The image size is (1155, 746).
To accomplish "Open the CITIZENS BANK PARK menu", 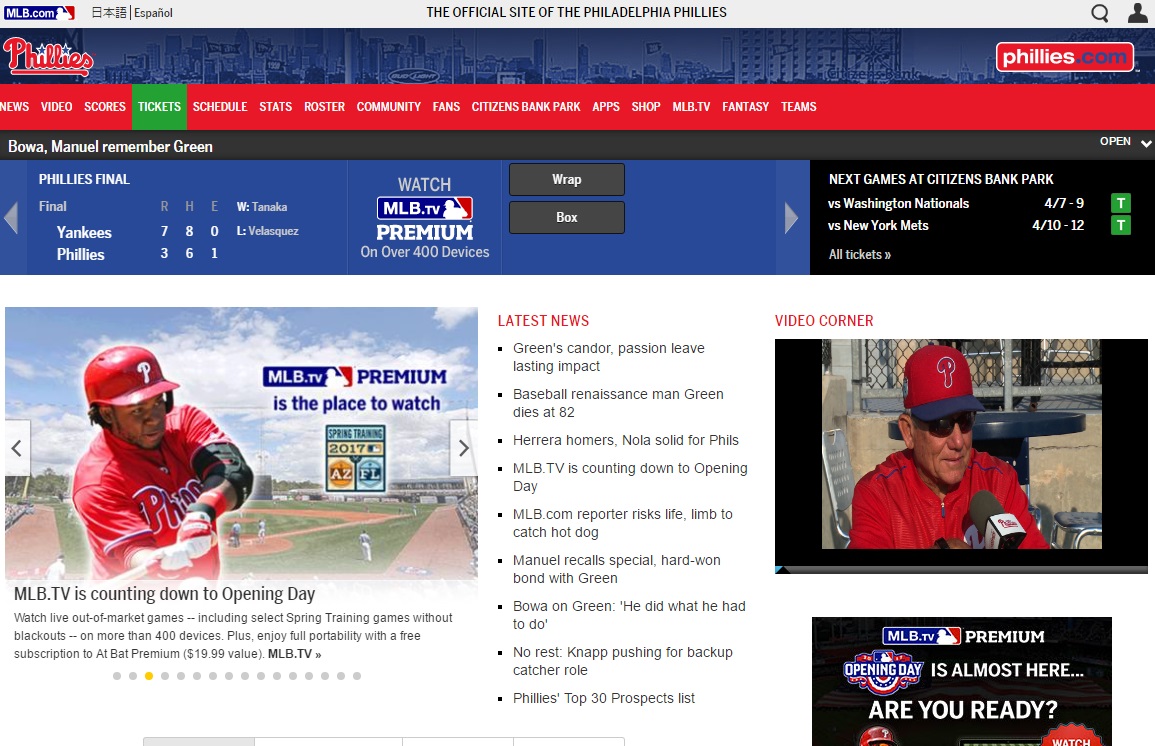I will tap(526, 107).
